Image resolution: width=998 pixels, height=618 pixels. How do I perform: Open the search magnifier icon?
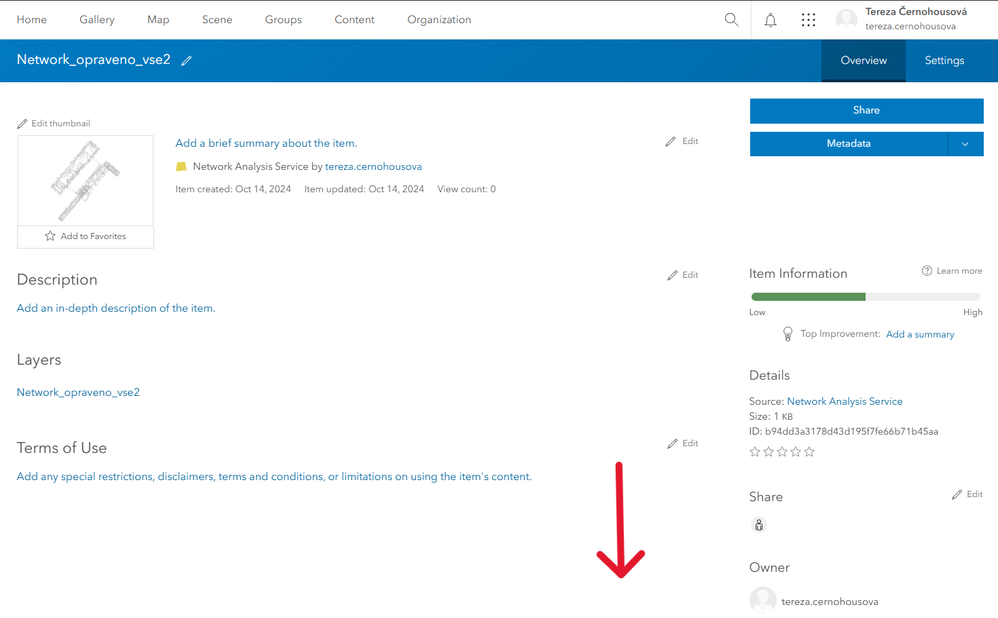[x=731, y=20]
